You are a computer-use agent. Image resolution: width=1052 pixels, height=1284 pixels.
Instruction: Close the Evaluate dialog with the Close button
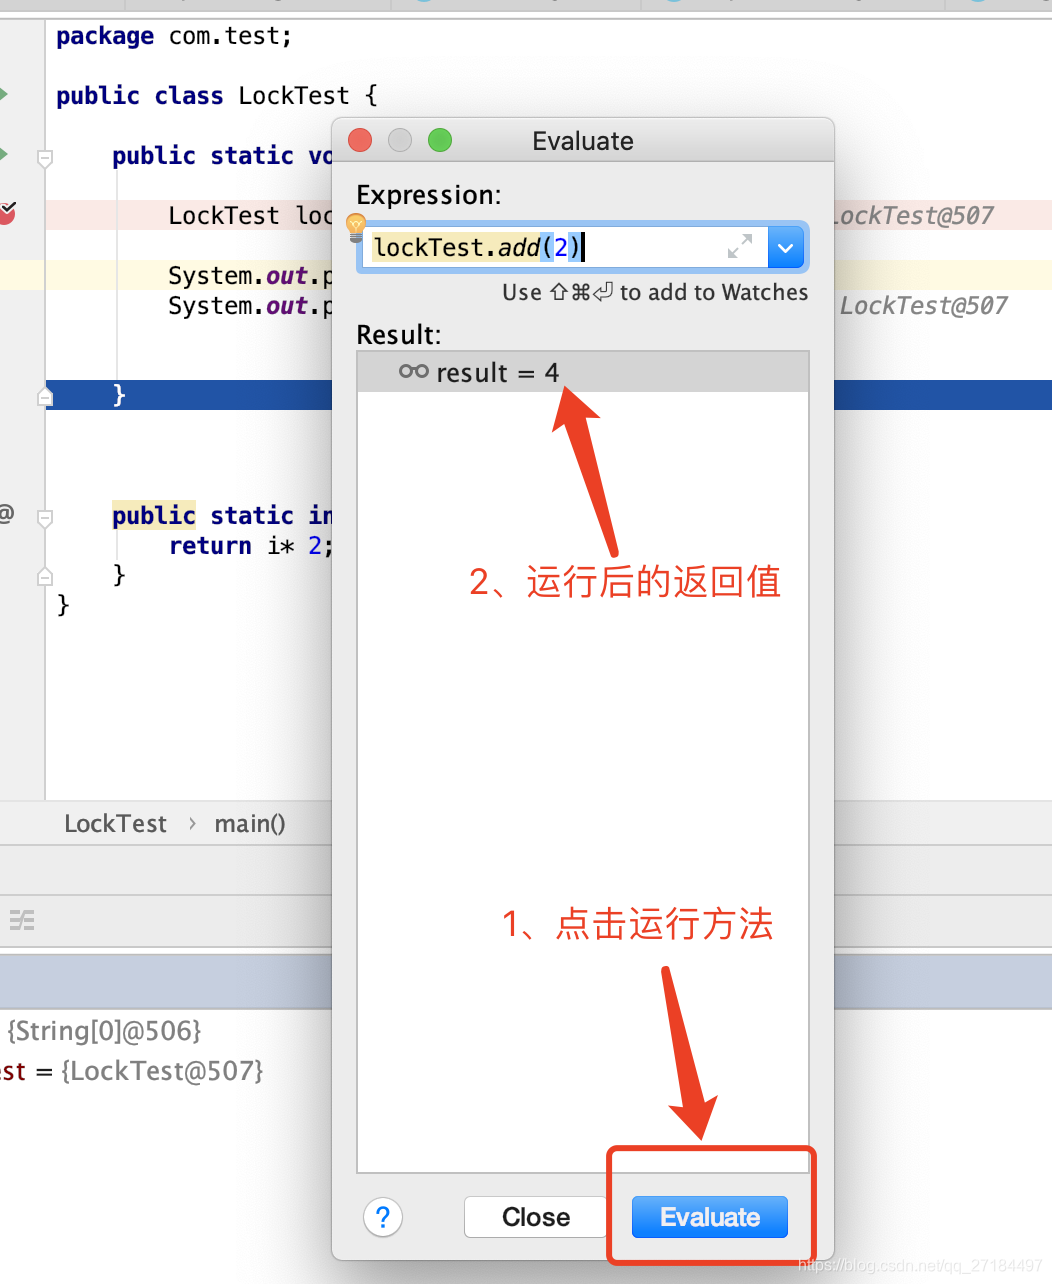tap(535, 1217)
